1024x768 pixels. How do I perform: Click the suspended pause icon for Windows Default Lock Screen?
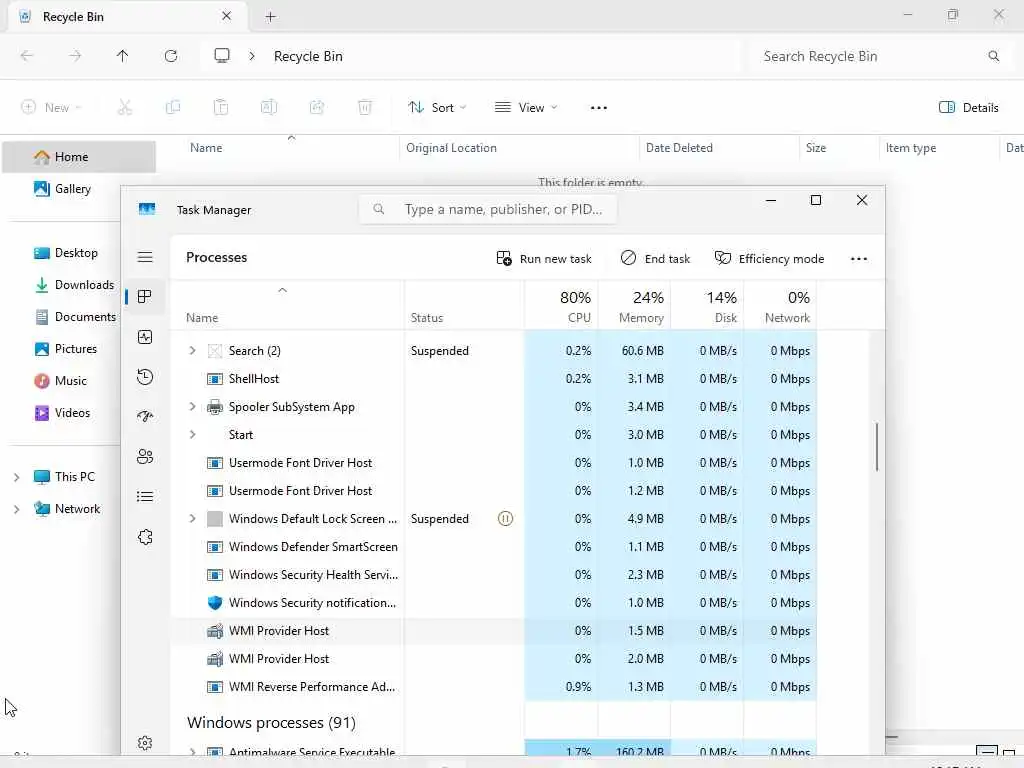[x=505, y=519]
